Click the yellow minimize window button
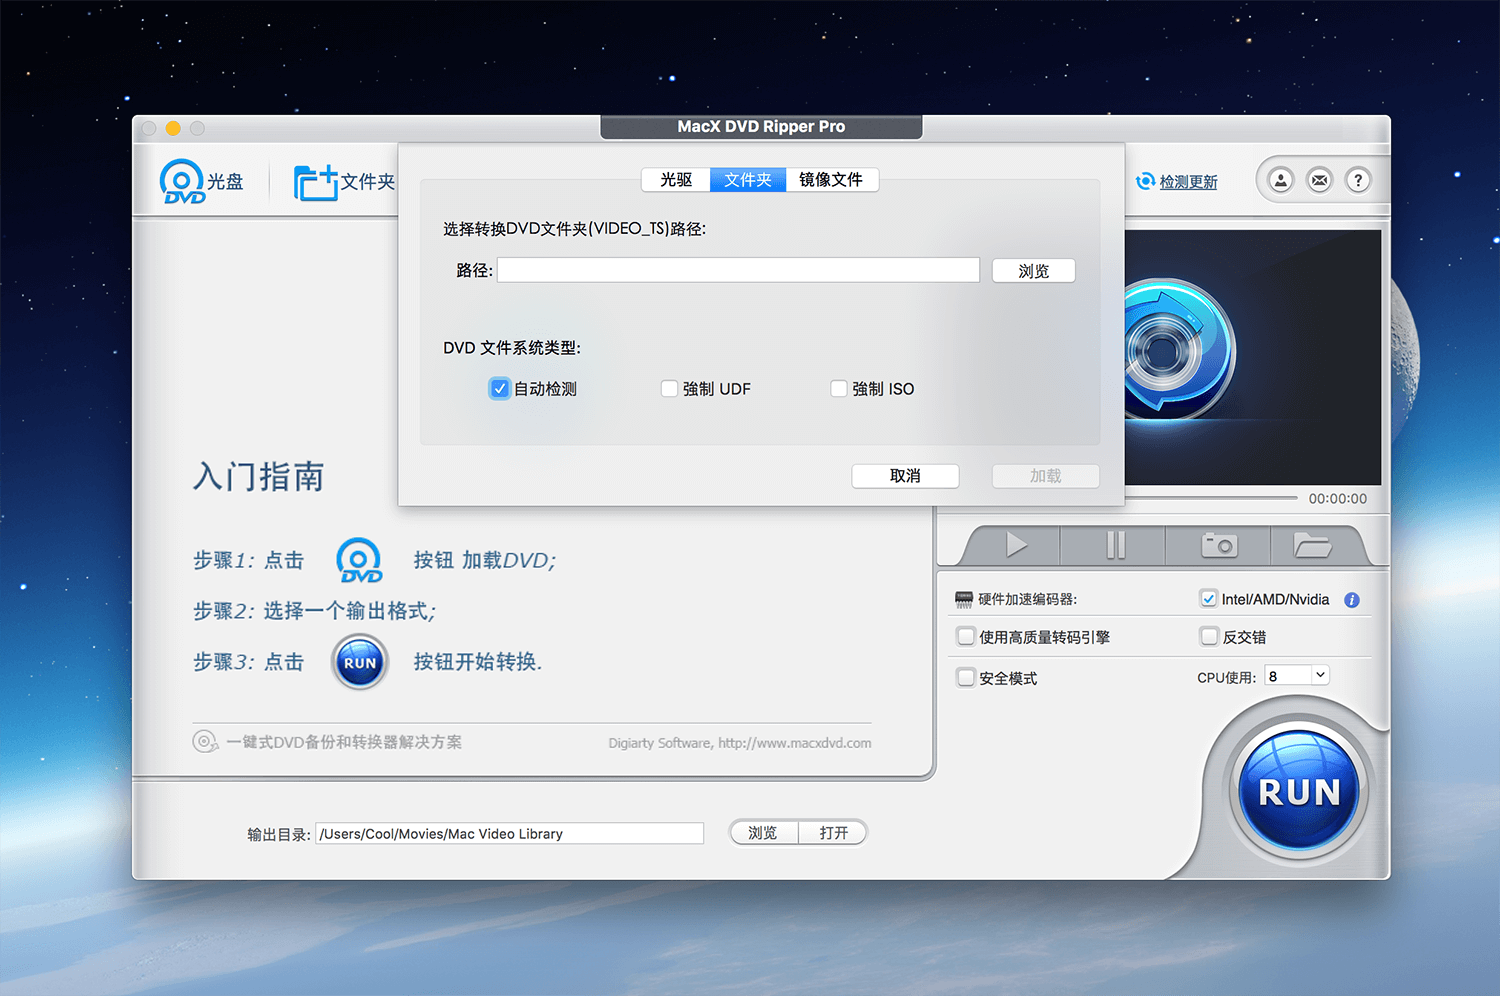 pos(173,128)
